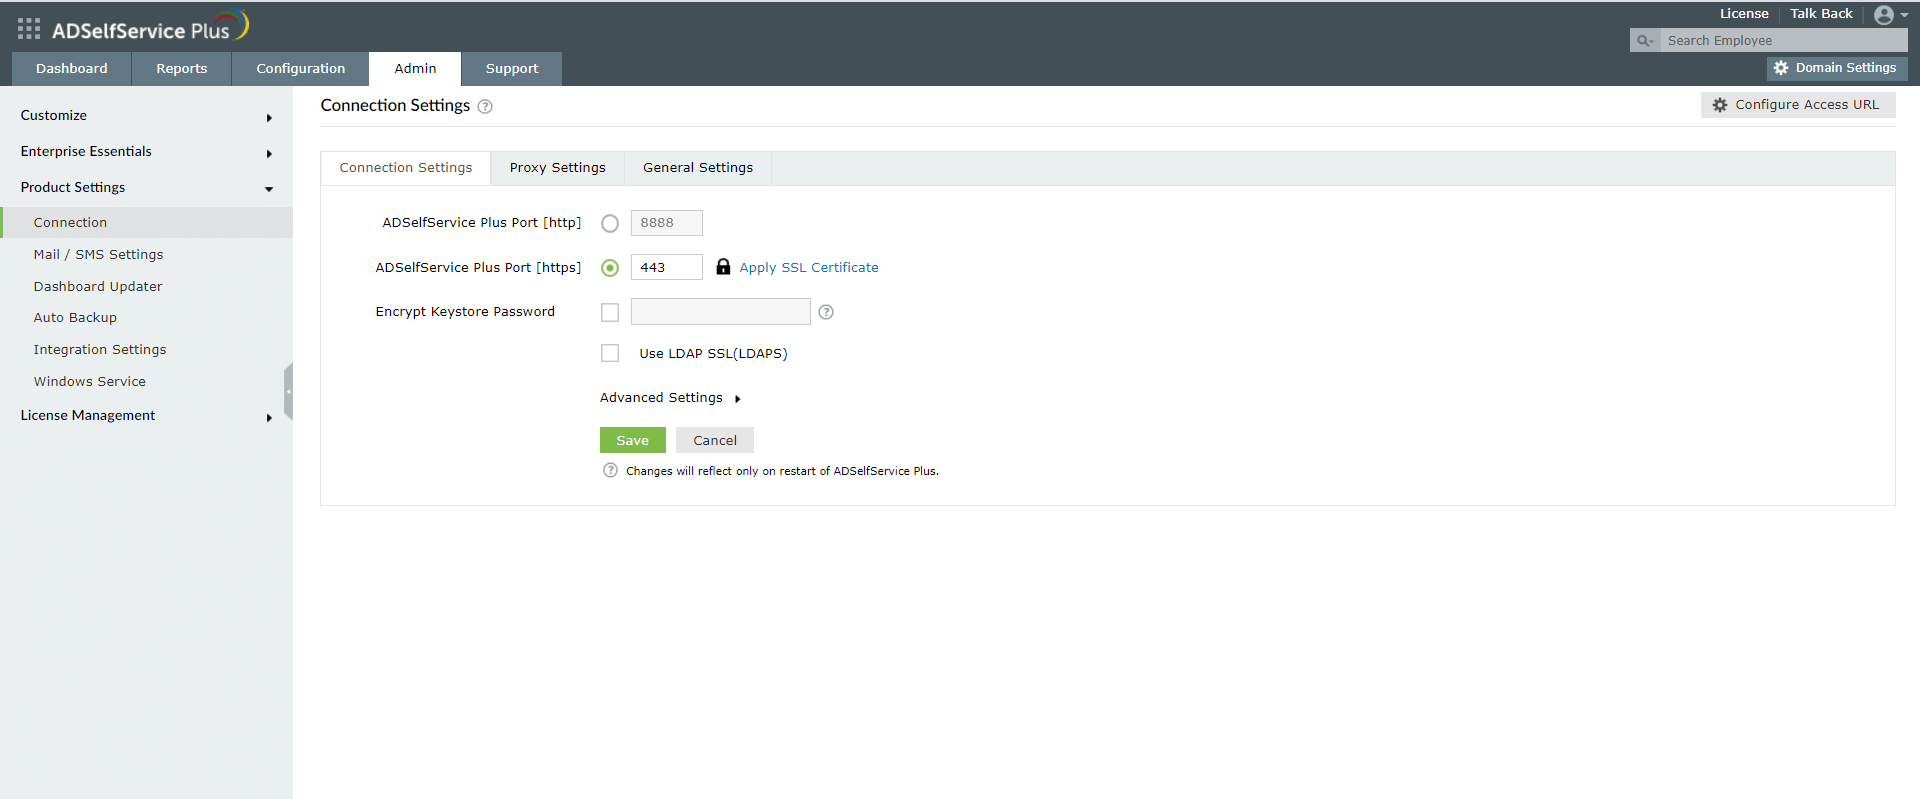Select the Admin tab
The width and height of the screenshot is (1920, 799).
[x=415, y=69]
